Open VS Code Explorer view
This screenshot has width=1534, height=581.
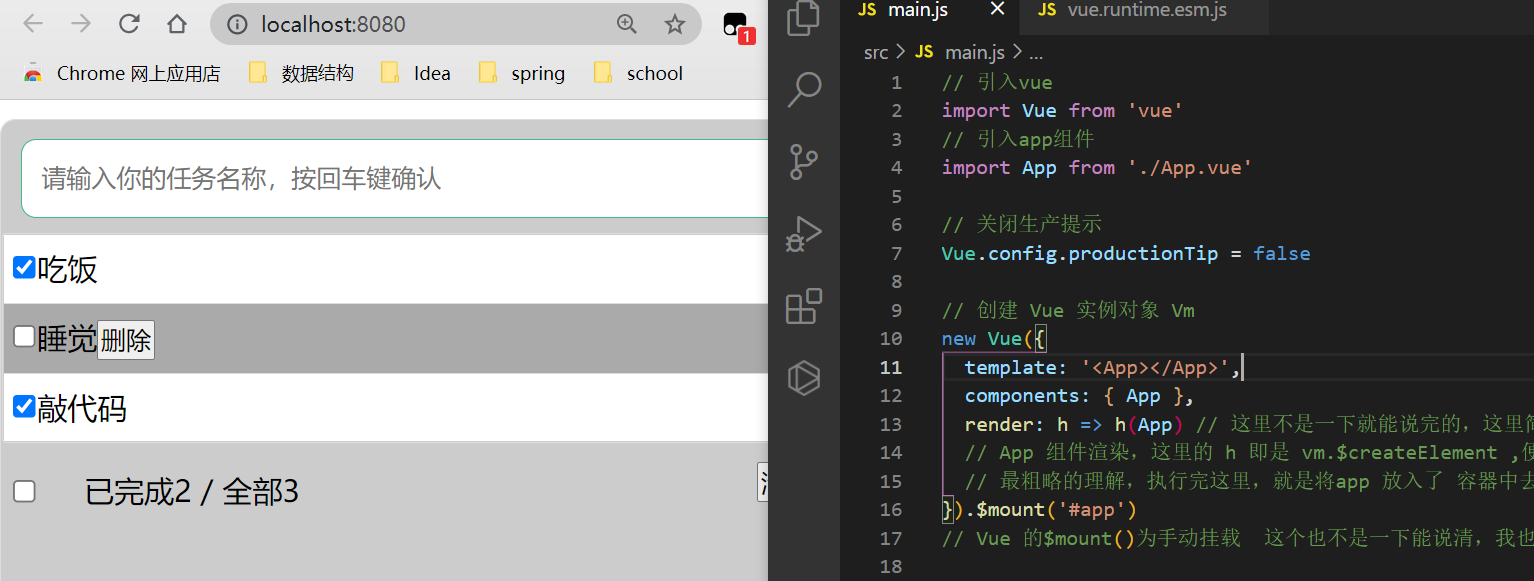[x=804, y=19]
